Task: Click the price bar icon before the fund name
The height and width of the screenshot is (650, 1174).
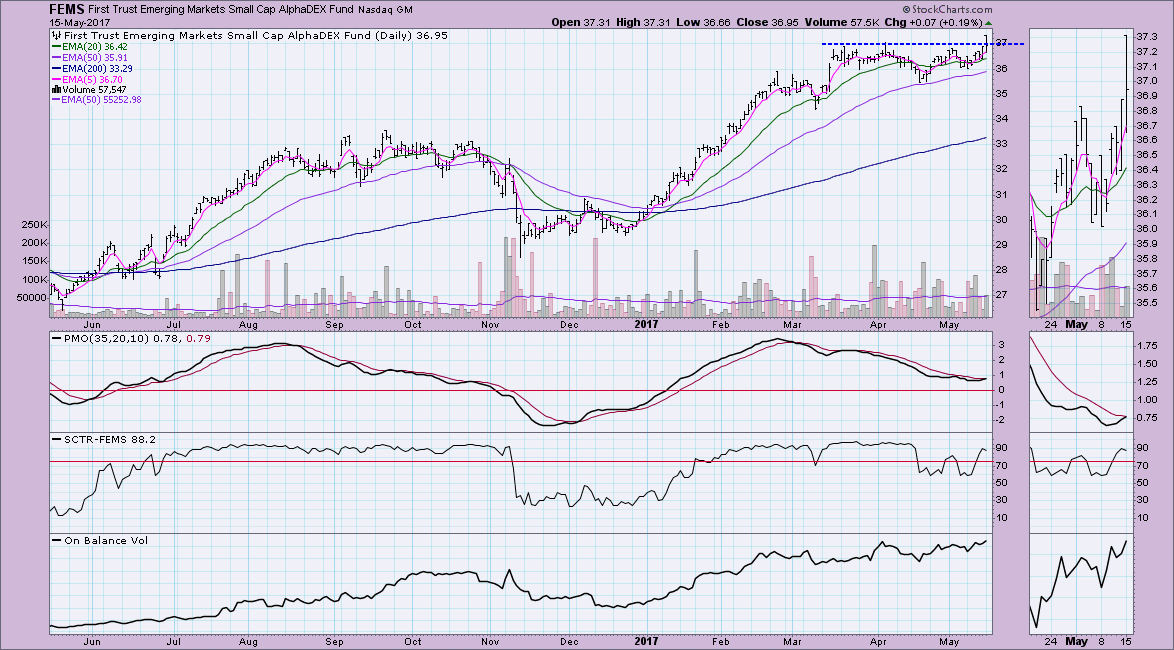Action: (x=56, y=35)
